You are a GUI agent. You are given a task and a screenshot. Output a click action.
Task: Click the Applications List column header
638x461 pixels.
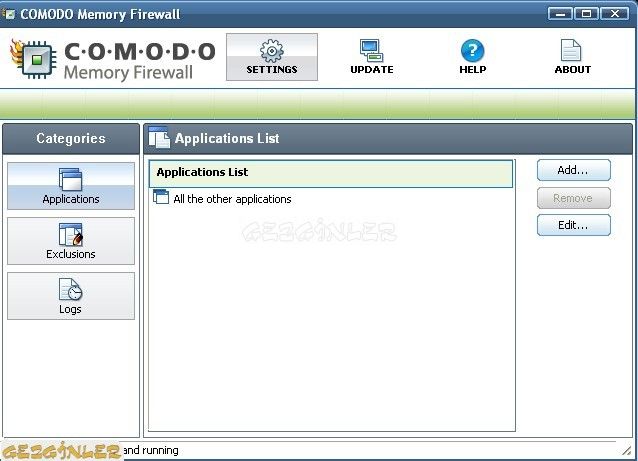coord(331,174)
